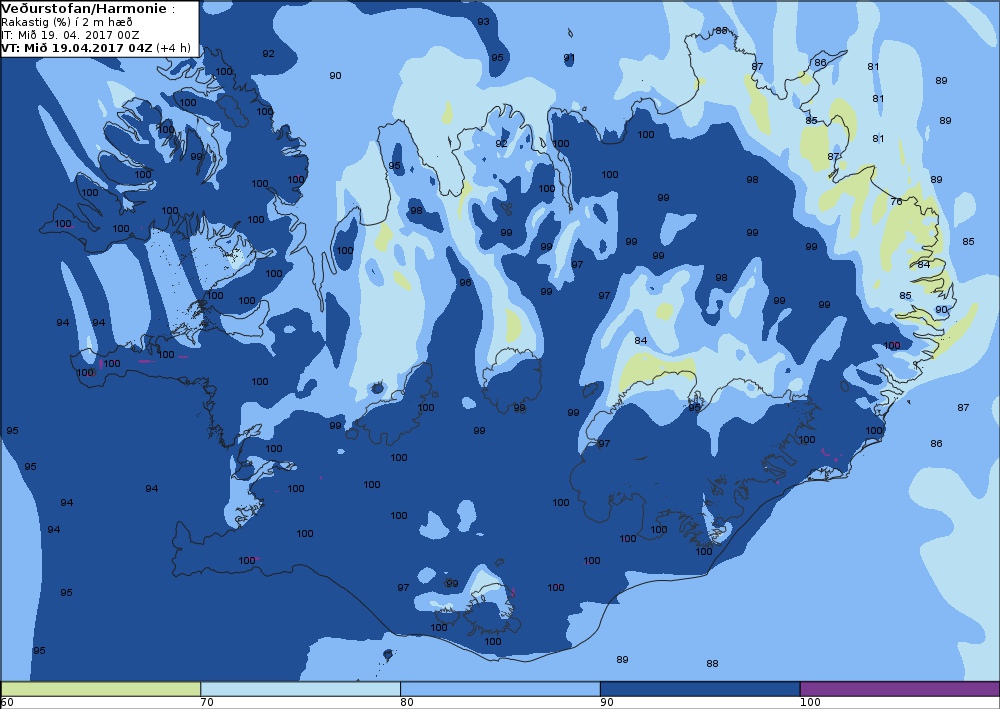This screenshot has height=709, width=1000.
Task: Click the purple 100% legend swatch
Action: pos(900,689)
